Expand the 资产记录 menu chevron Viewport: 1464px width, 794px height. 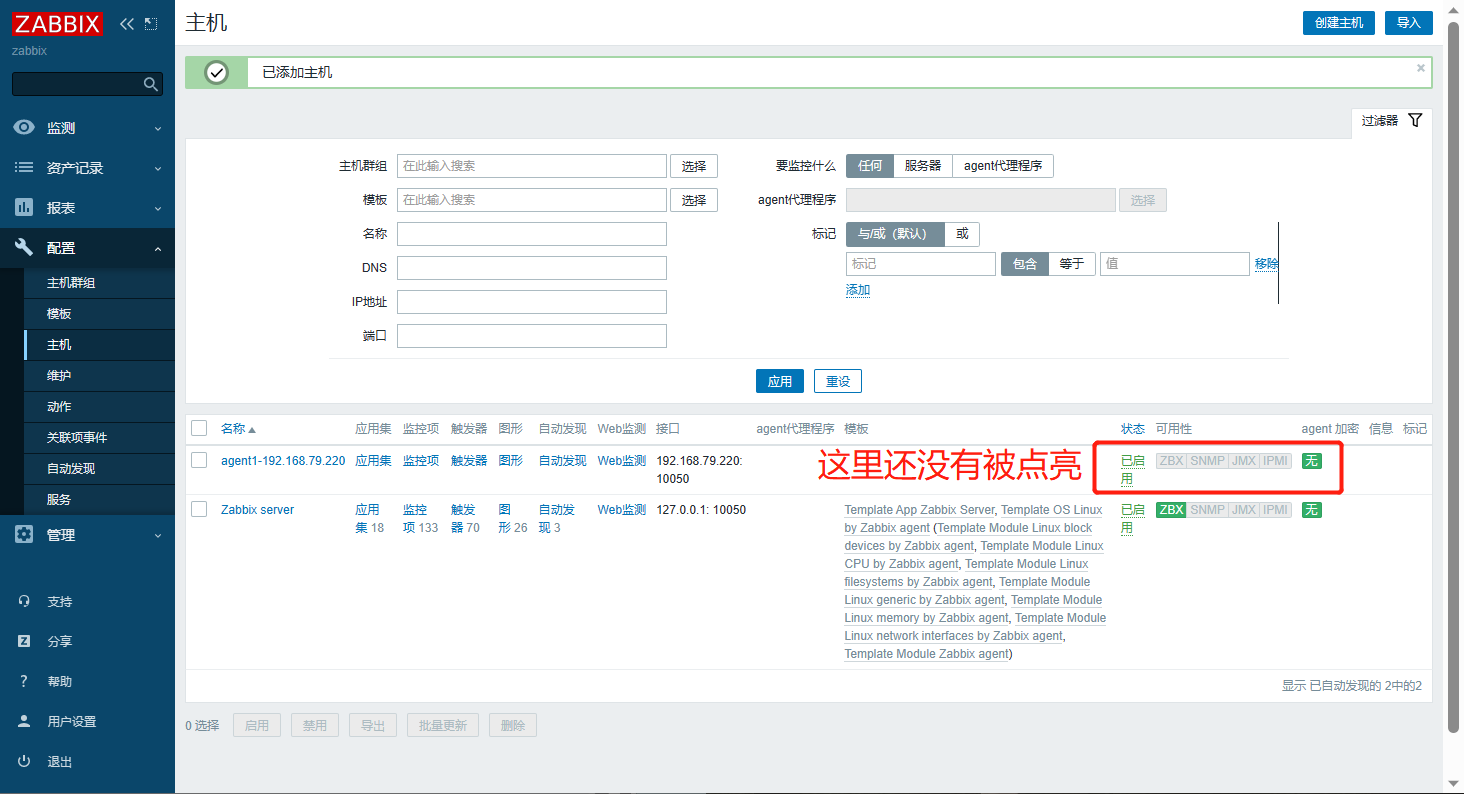158,168
